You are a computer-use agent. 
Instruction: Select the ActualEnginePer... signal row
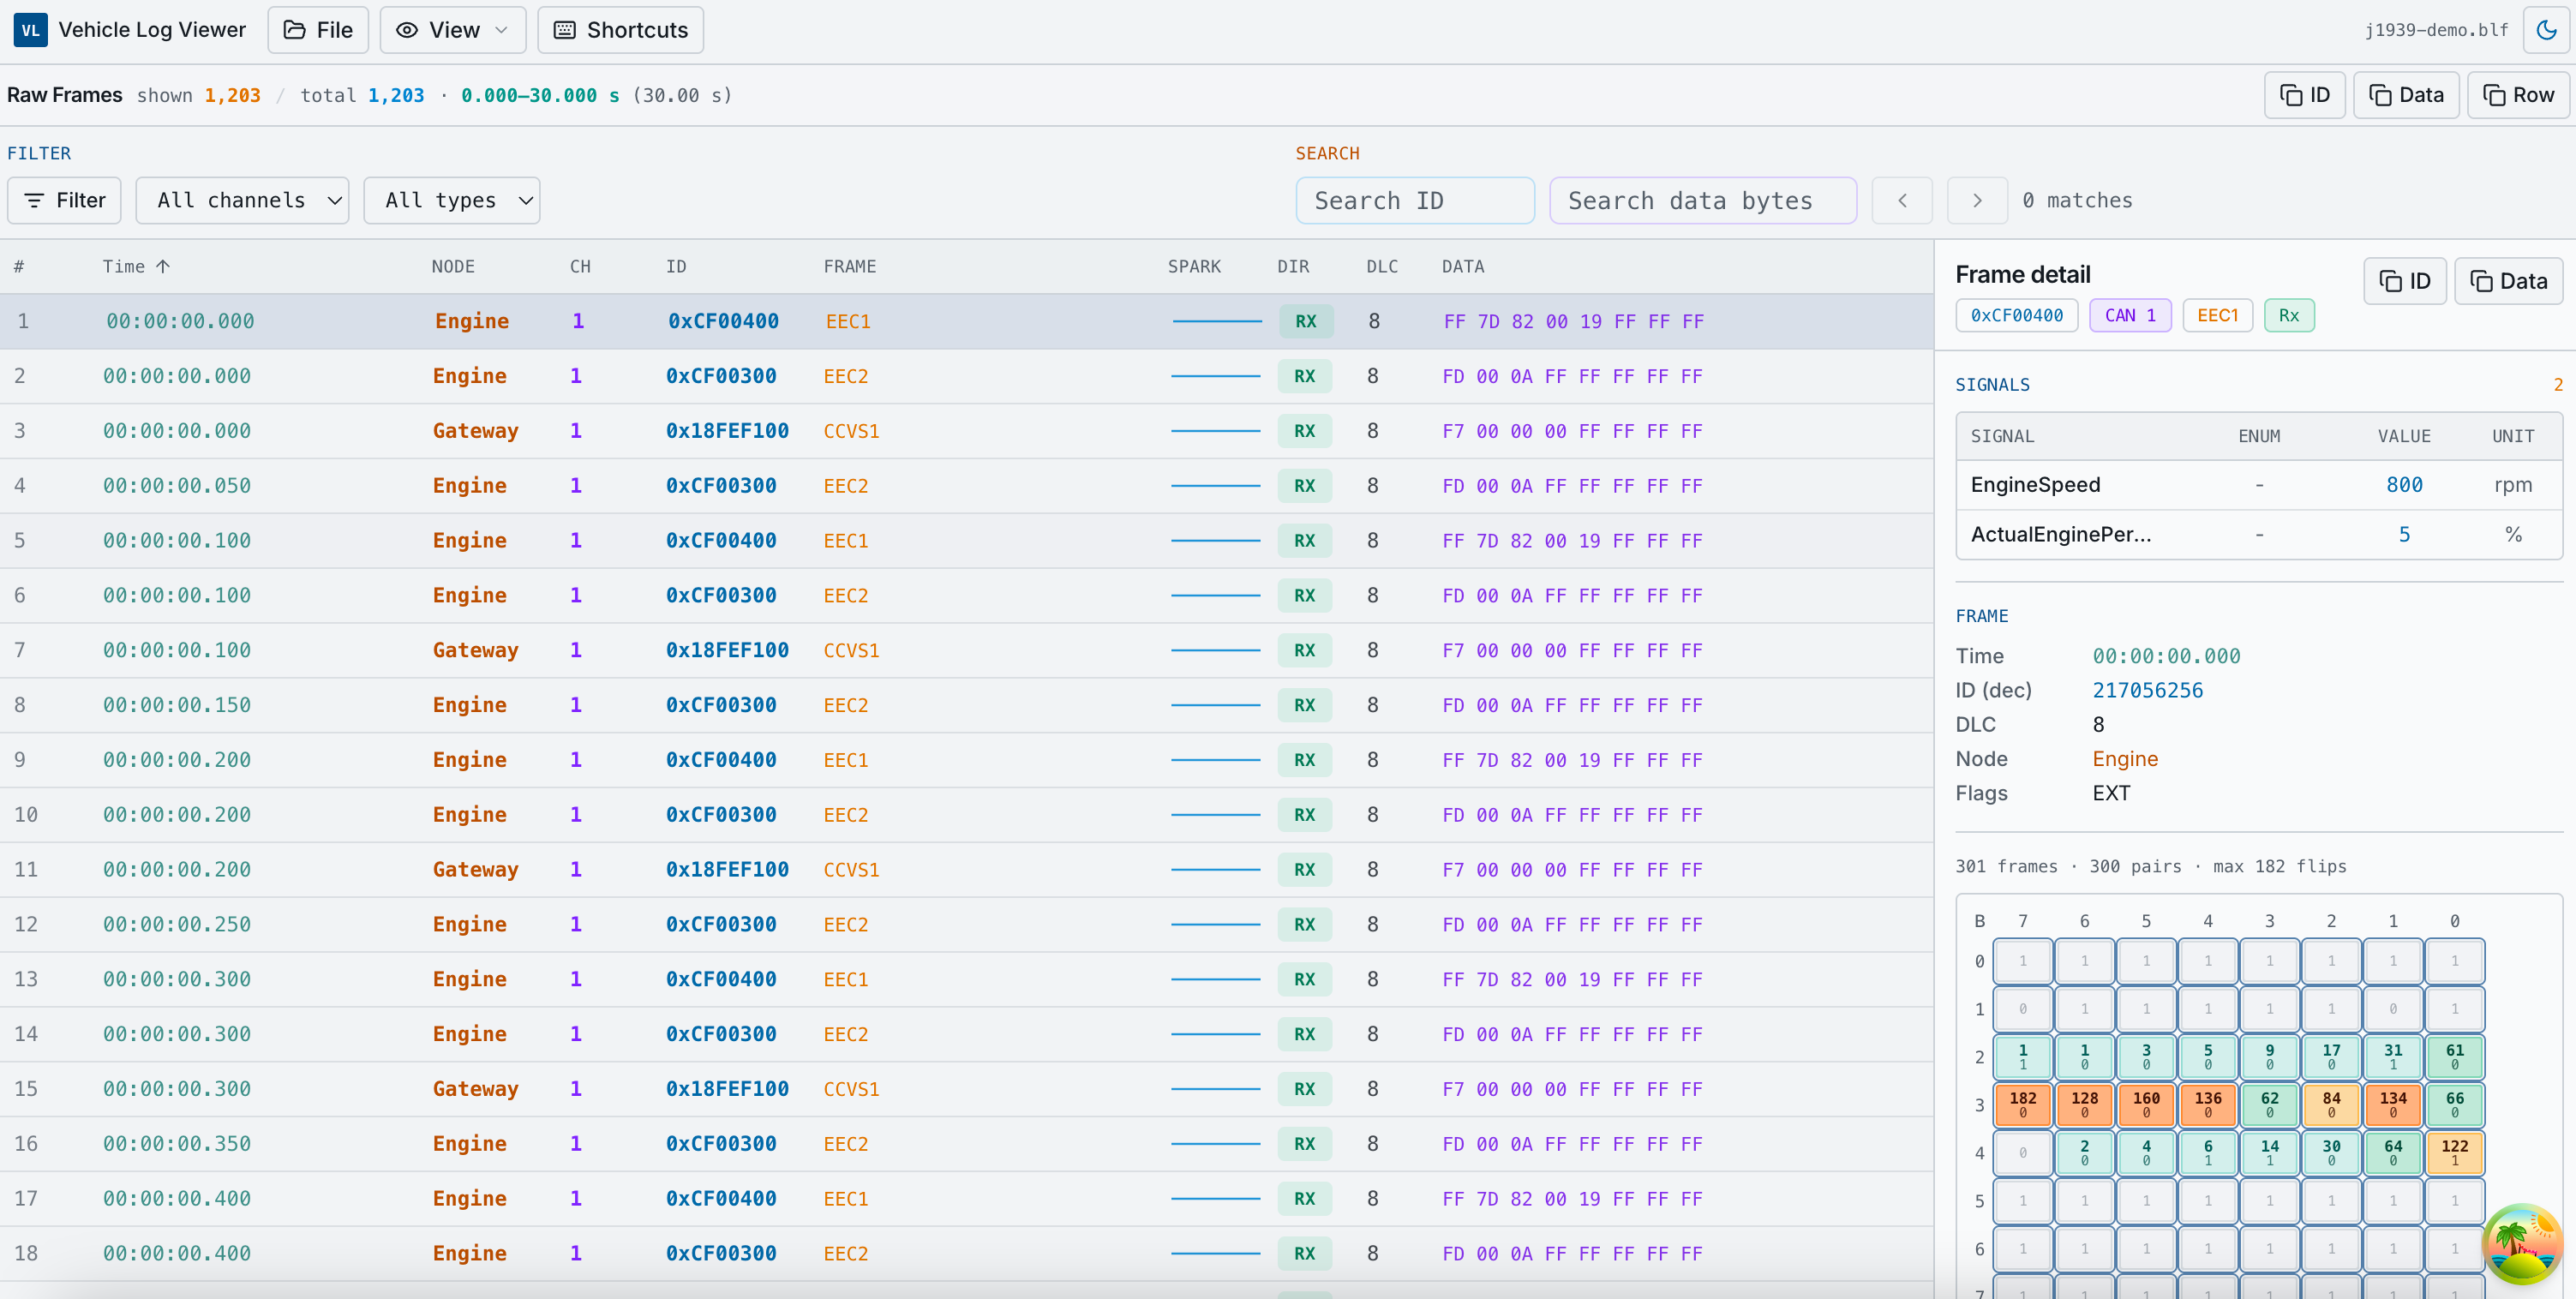pyautogui.click(x=2259, y=534)
